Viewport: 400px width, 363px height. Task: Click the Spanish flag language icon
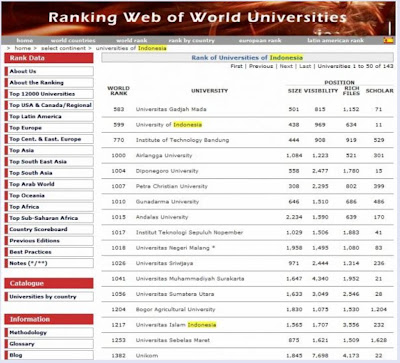(x=388, y=40)
